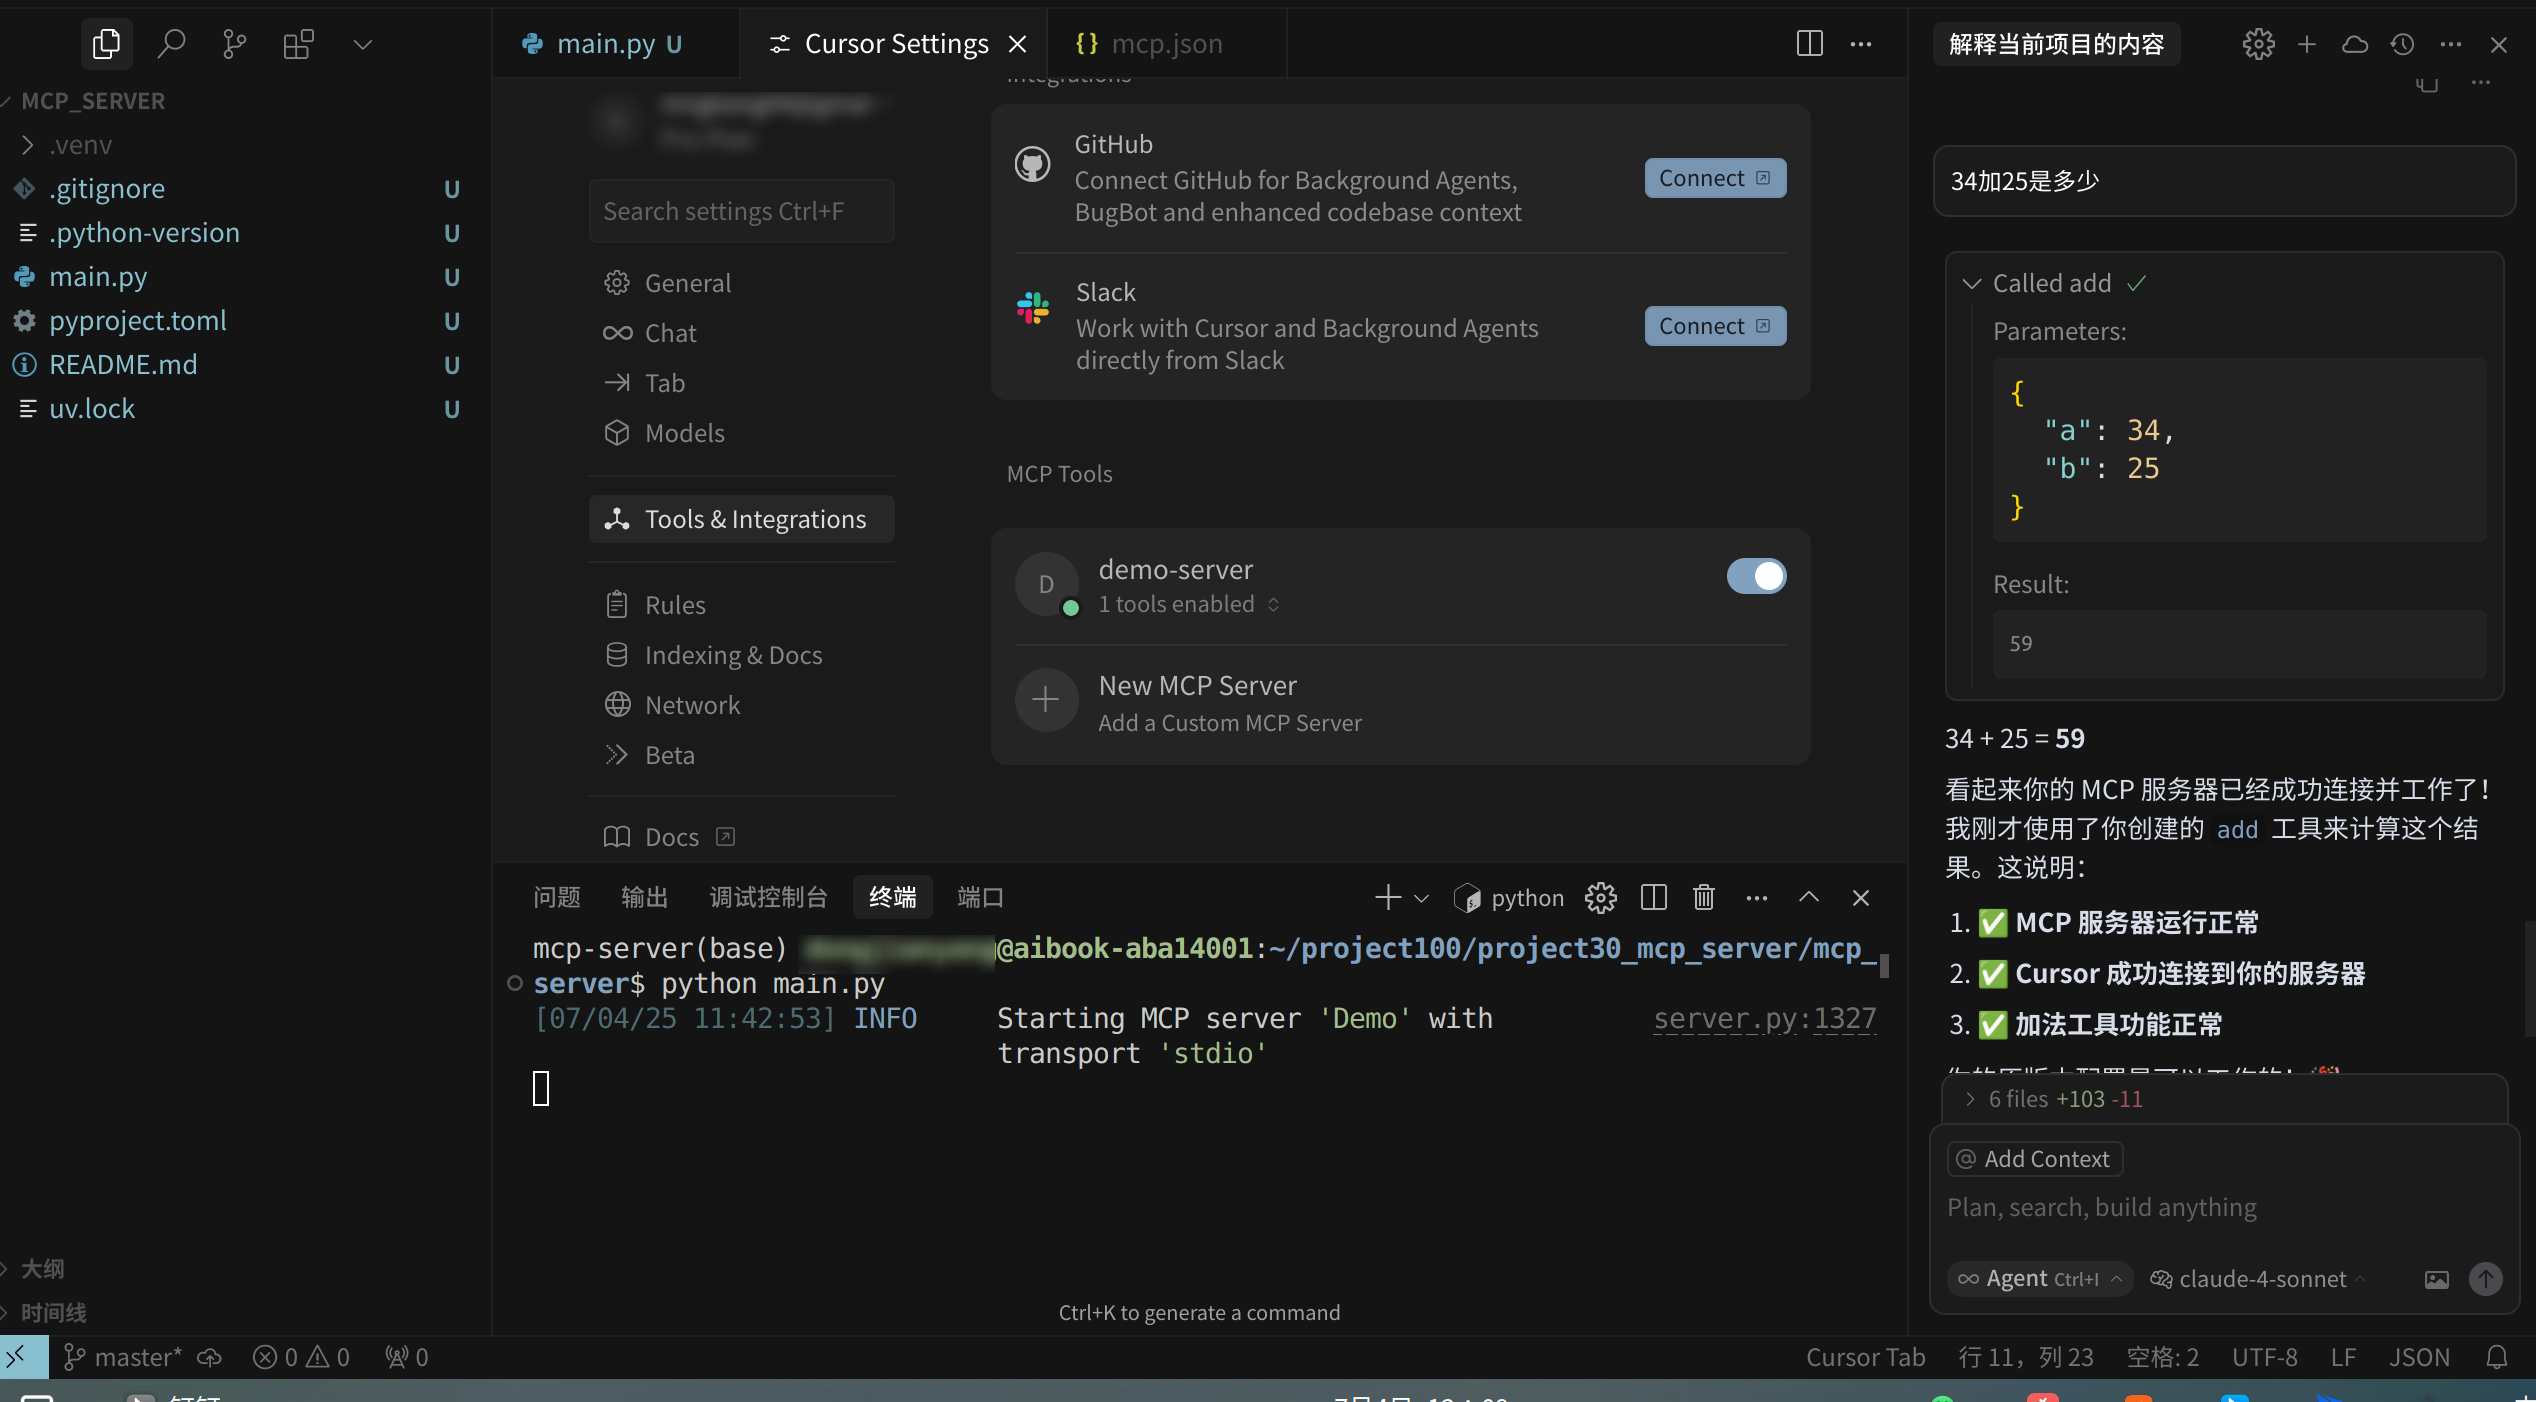Maximize the terminal panel chevron
This screenshot has height=1402, width=2536.
point(1809,898)
